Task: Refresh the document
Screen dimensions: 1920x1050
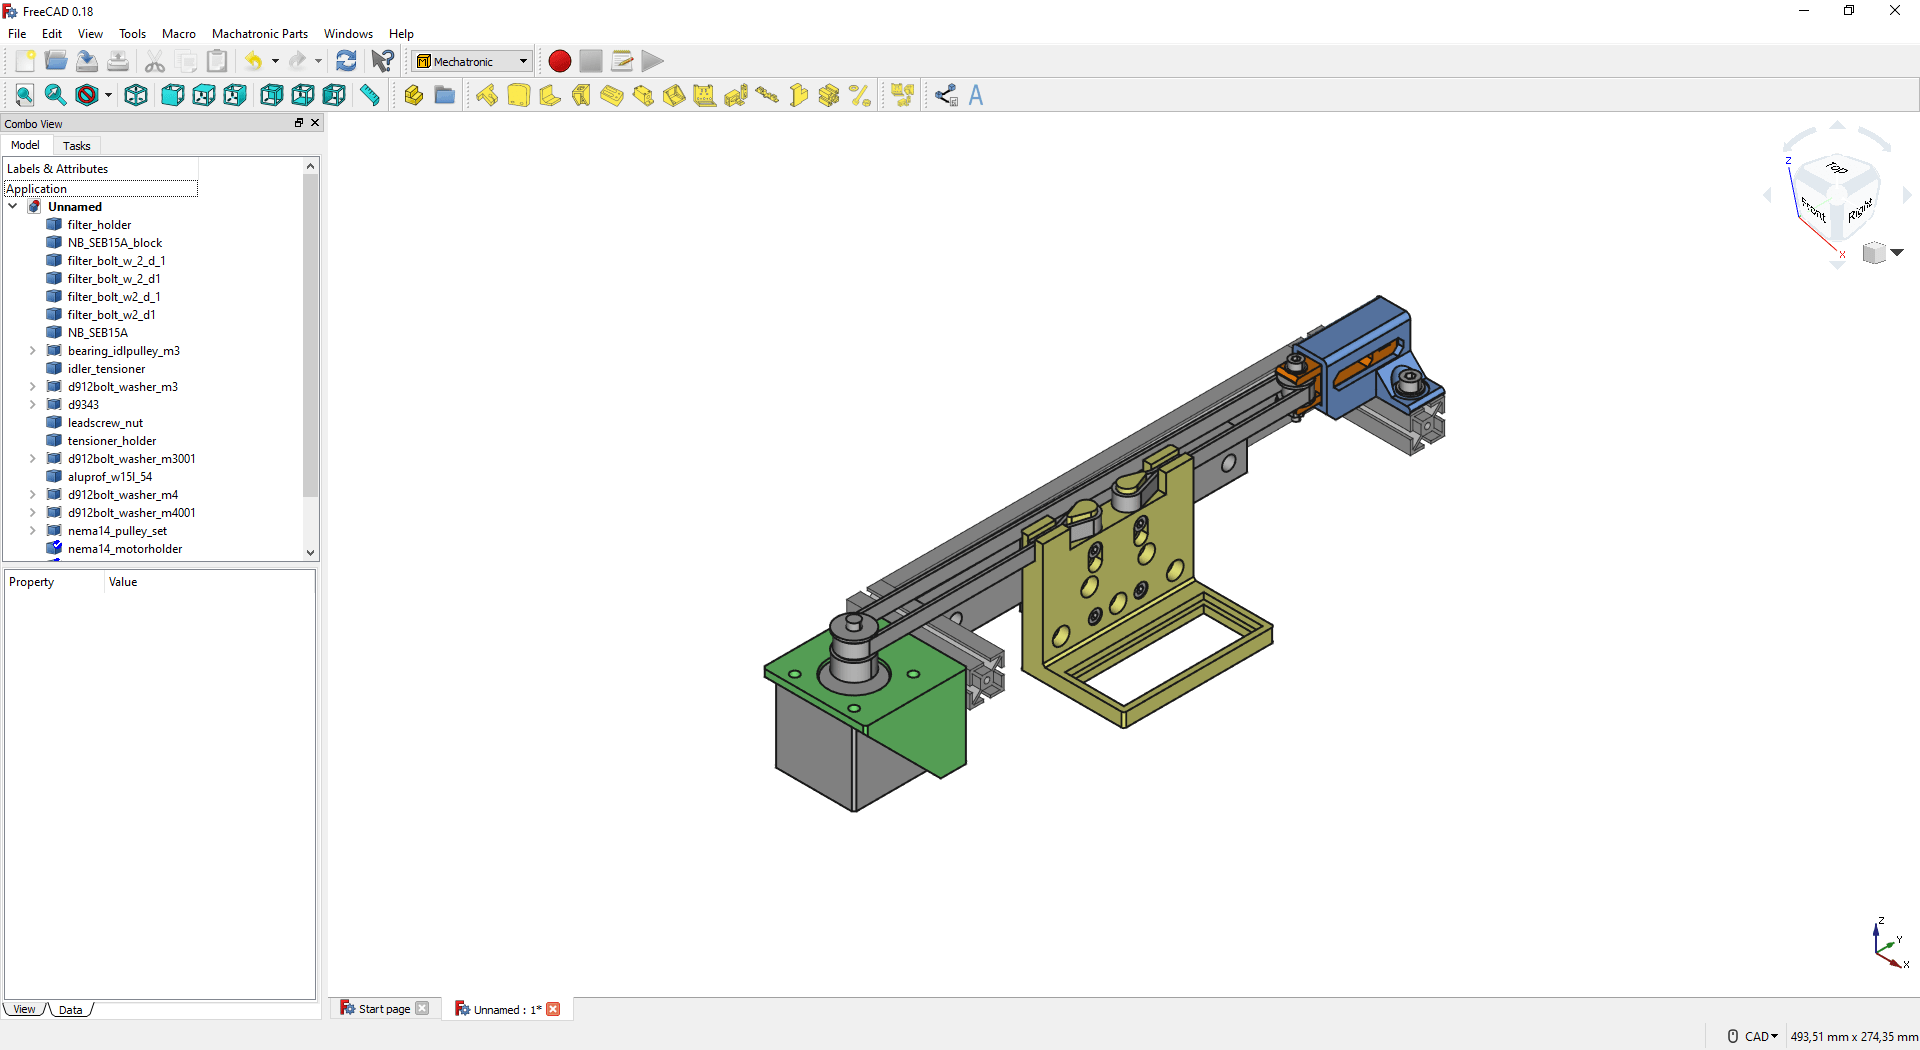Action: click(347, 61)
